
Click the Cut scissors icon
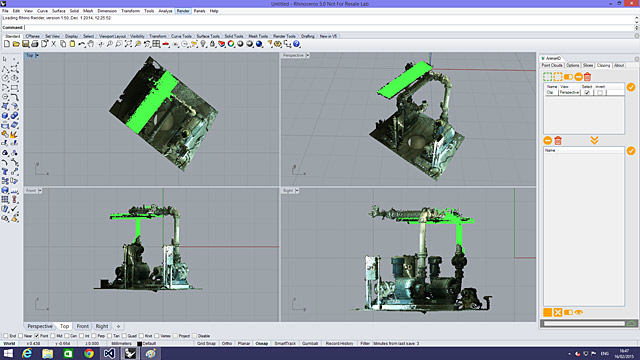click(x=53, y=44)
